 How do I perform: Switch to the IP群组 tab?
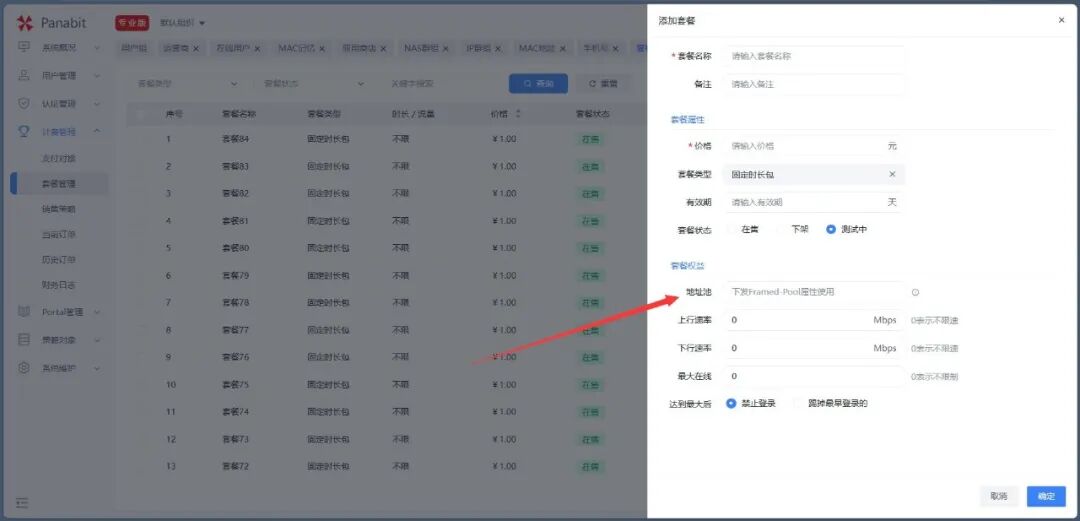tap(478, 48)
